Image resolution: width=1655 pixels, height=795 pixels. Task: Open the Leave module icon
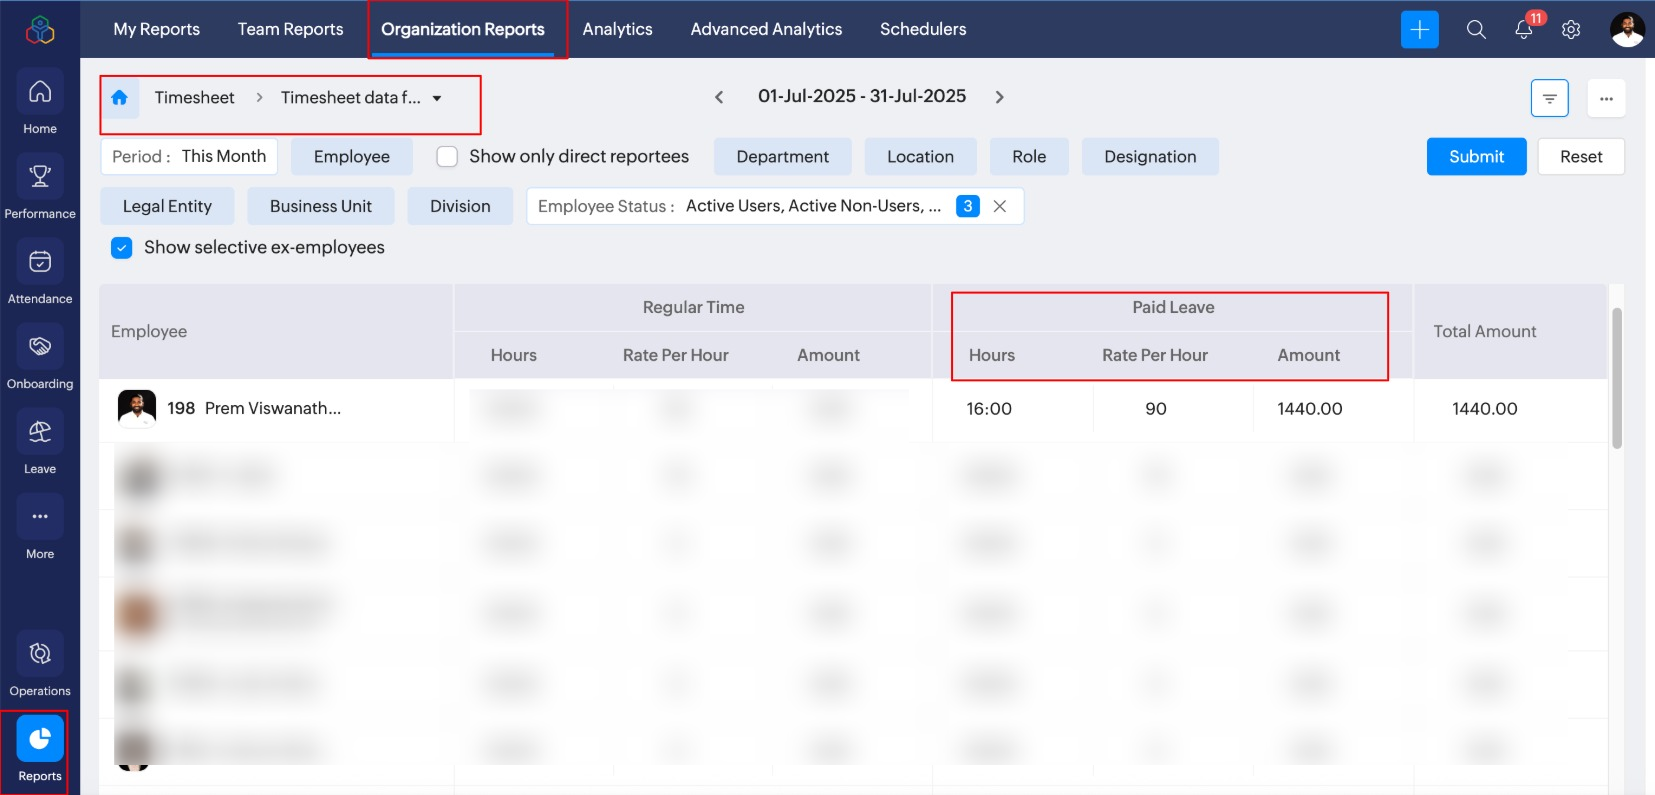(x=40, y=432)
